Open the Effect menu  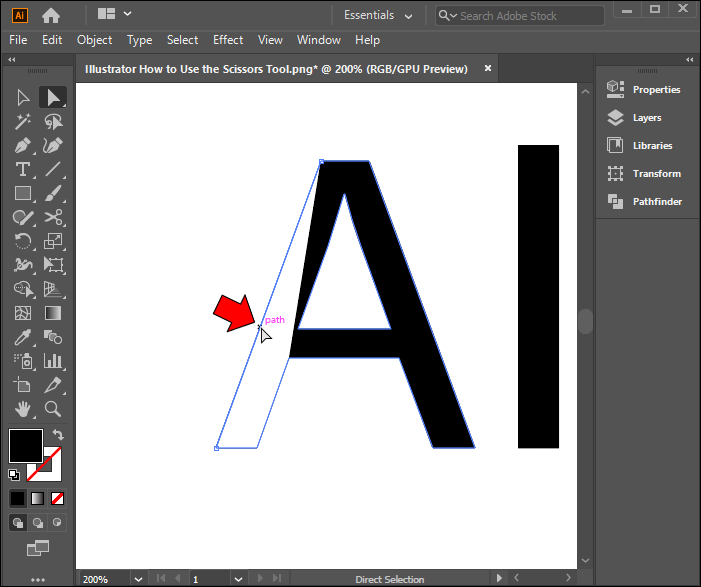227,40
